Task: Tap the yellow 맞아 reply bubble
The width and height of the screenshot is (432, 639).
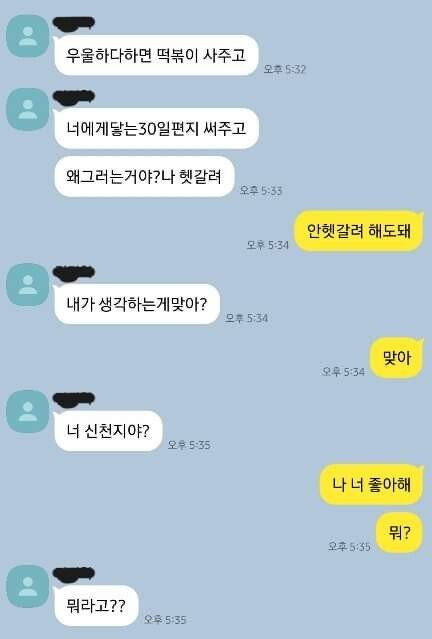Action: (x=397, y=358)
